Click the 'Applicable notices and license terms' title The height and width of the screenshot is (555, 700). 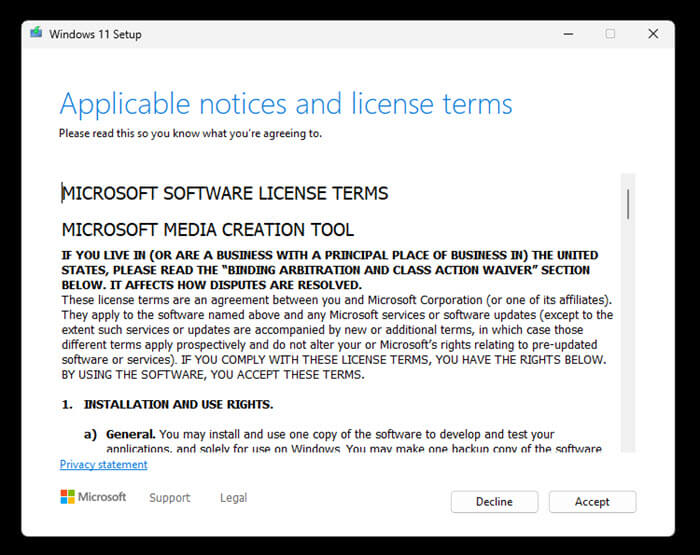pyautogui.click(x=286, y=104)
